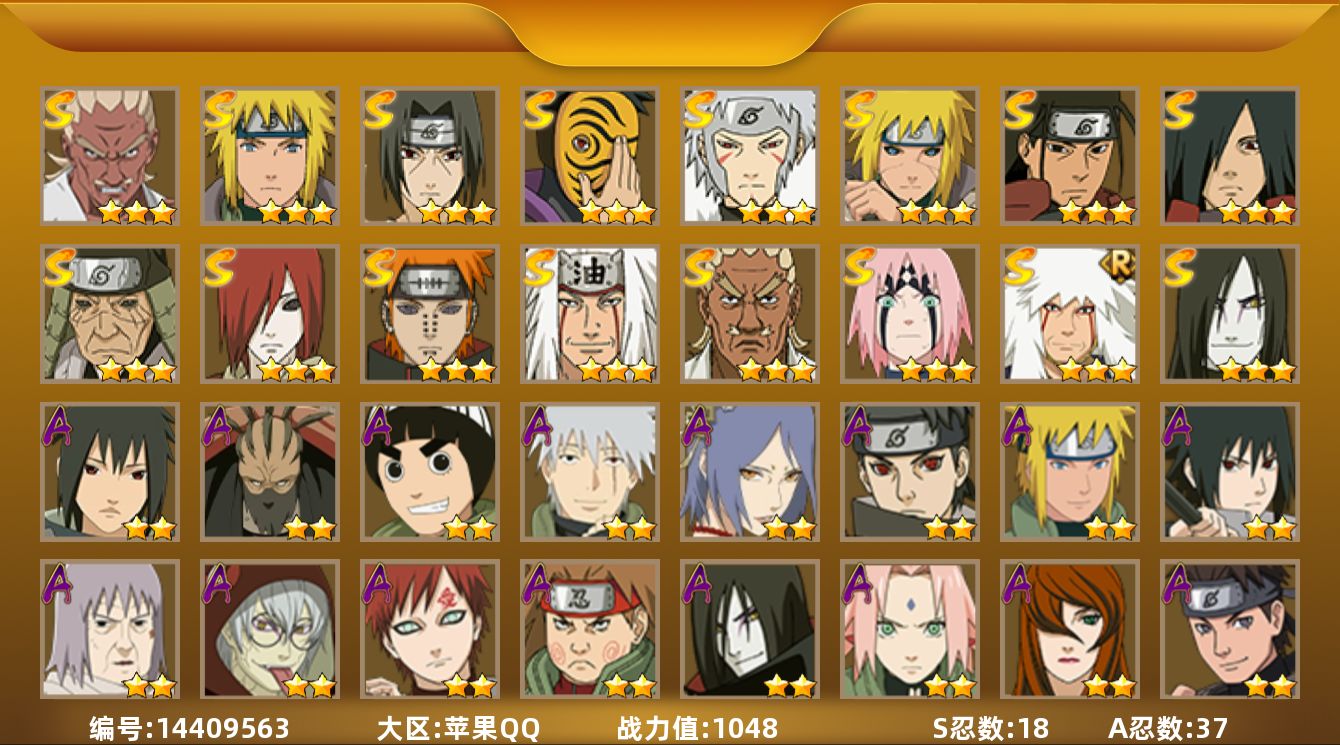Select Gaara with the red forehead tattoo
The image size is (1340, 745).
(430, 629)
